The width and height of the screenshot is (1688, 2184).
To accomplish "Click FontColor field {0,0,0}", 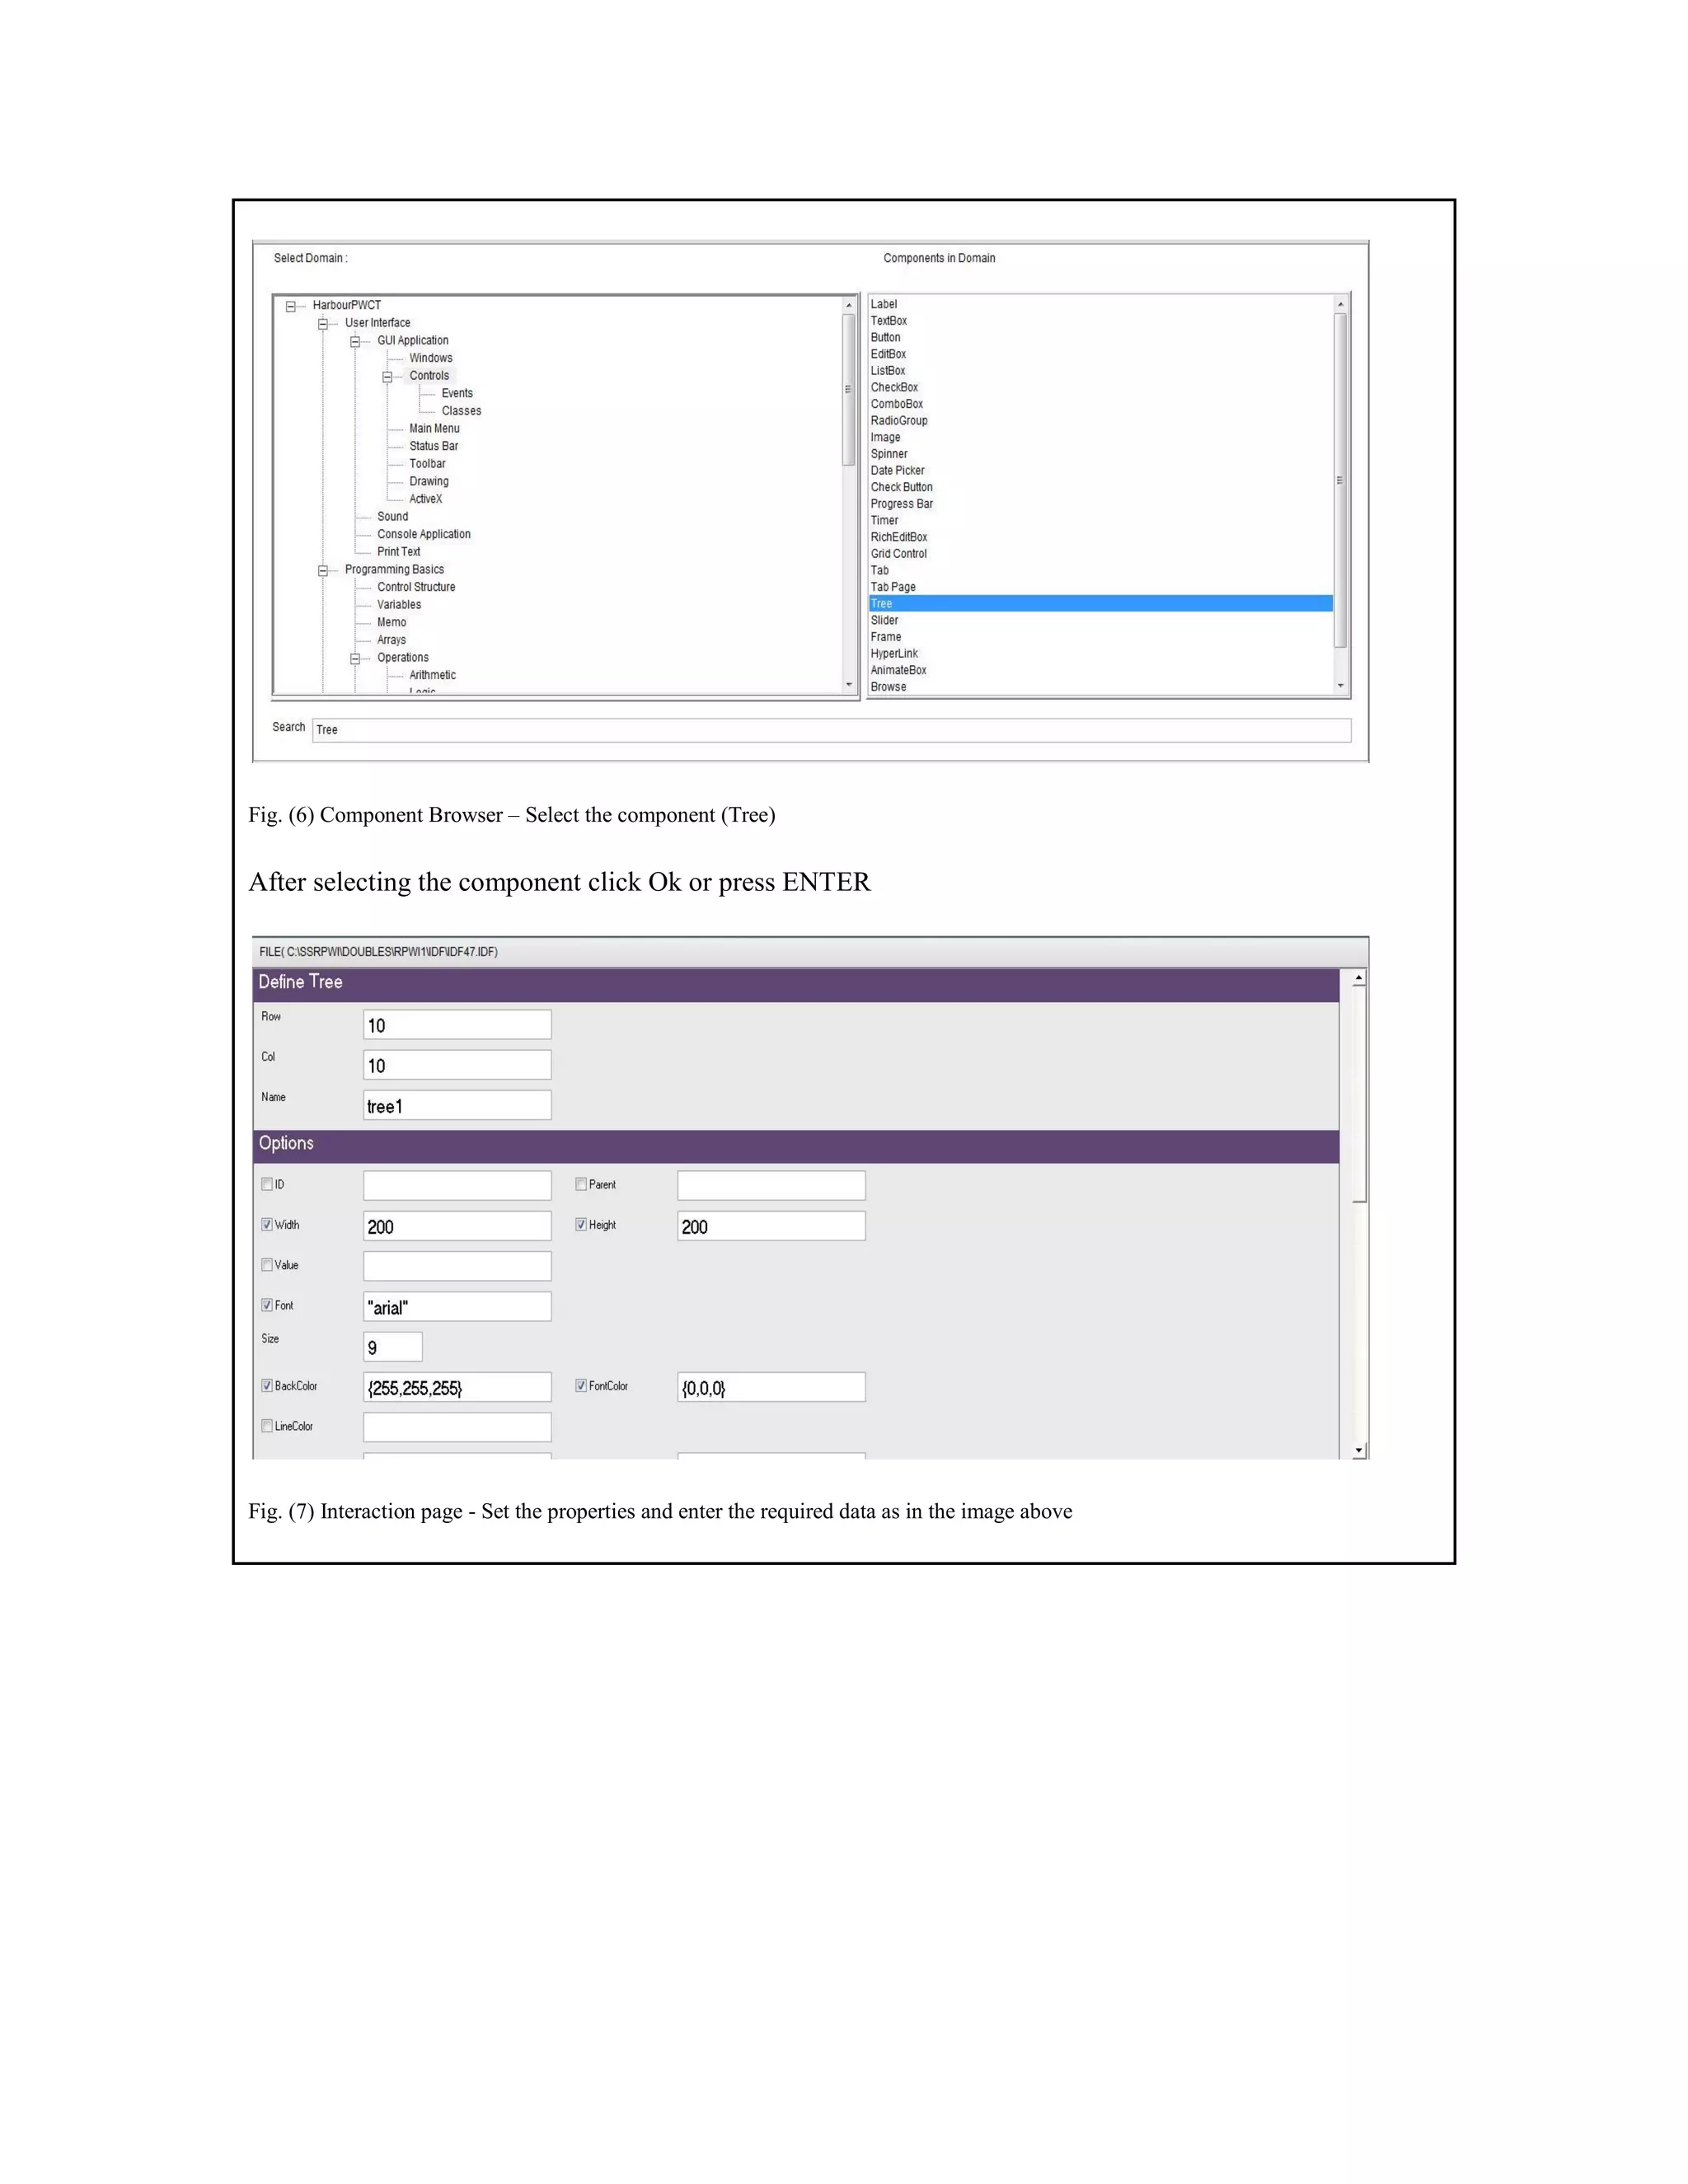I will tap(771, 1387).
